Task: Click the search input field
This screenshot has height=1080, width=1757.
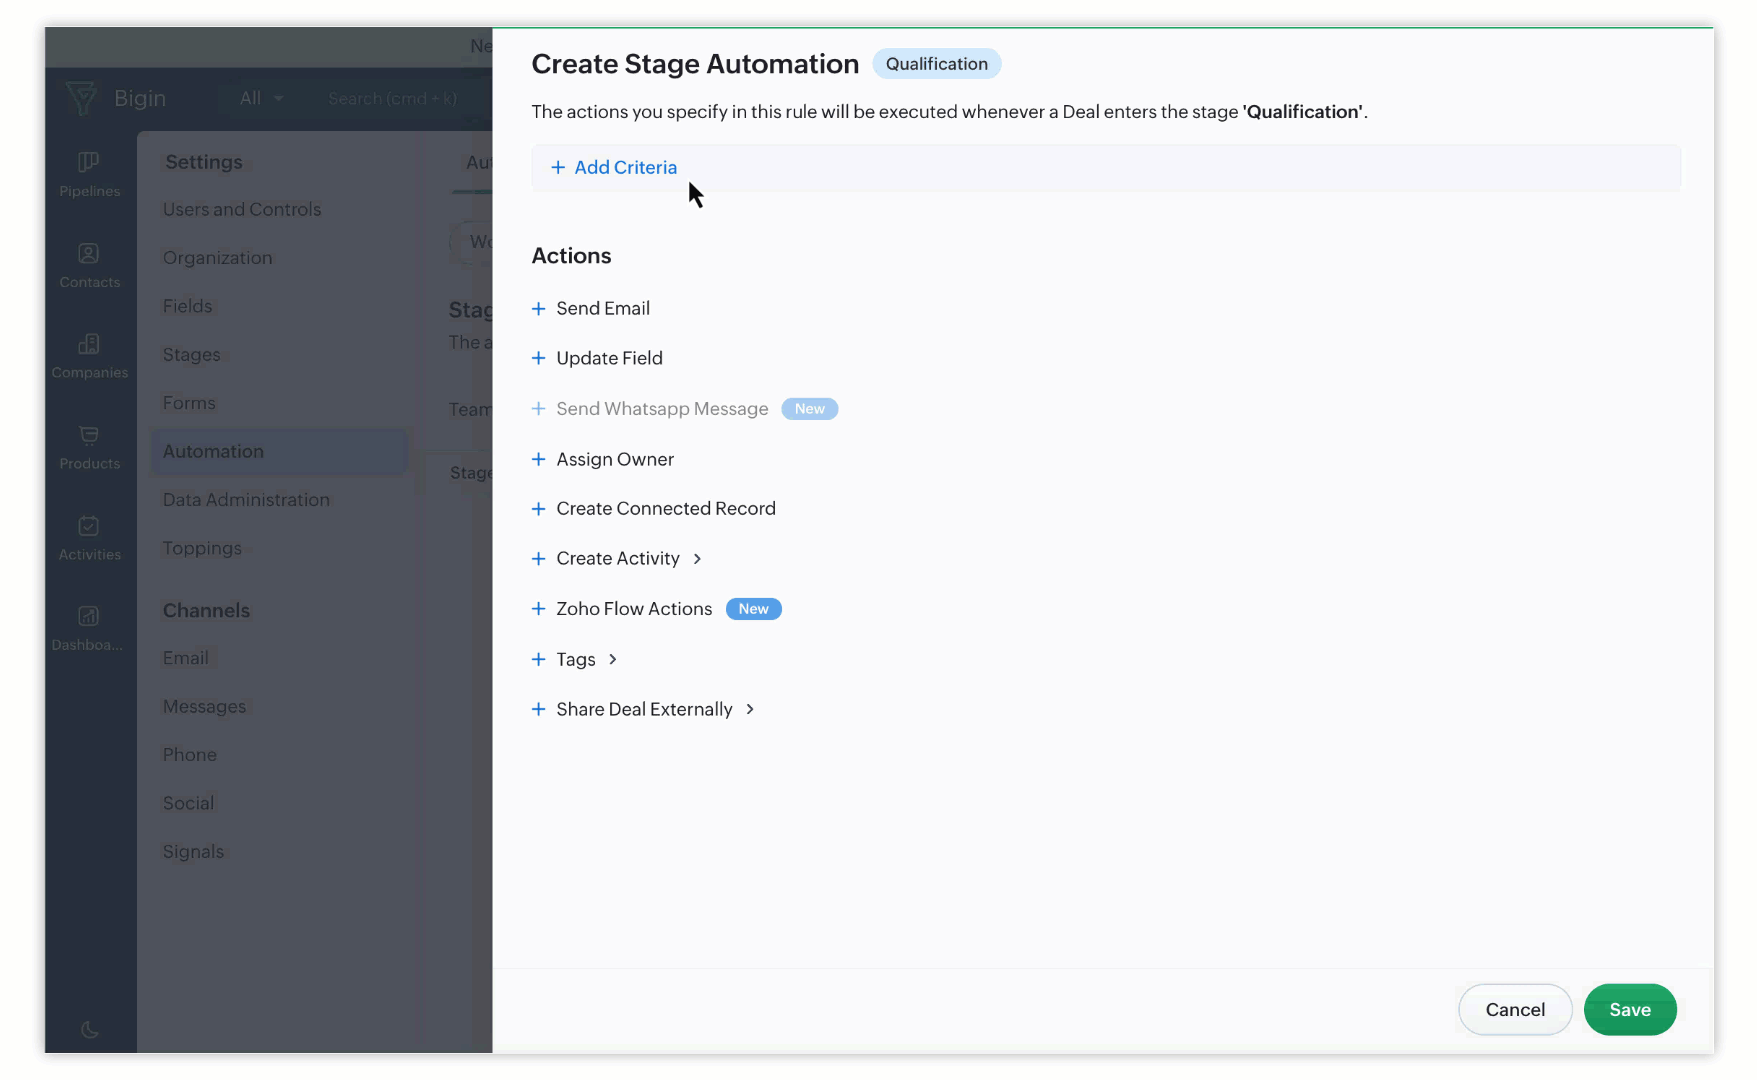Action: pos(392,98)
